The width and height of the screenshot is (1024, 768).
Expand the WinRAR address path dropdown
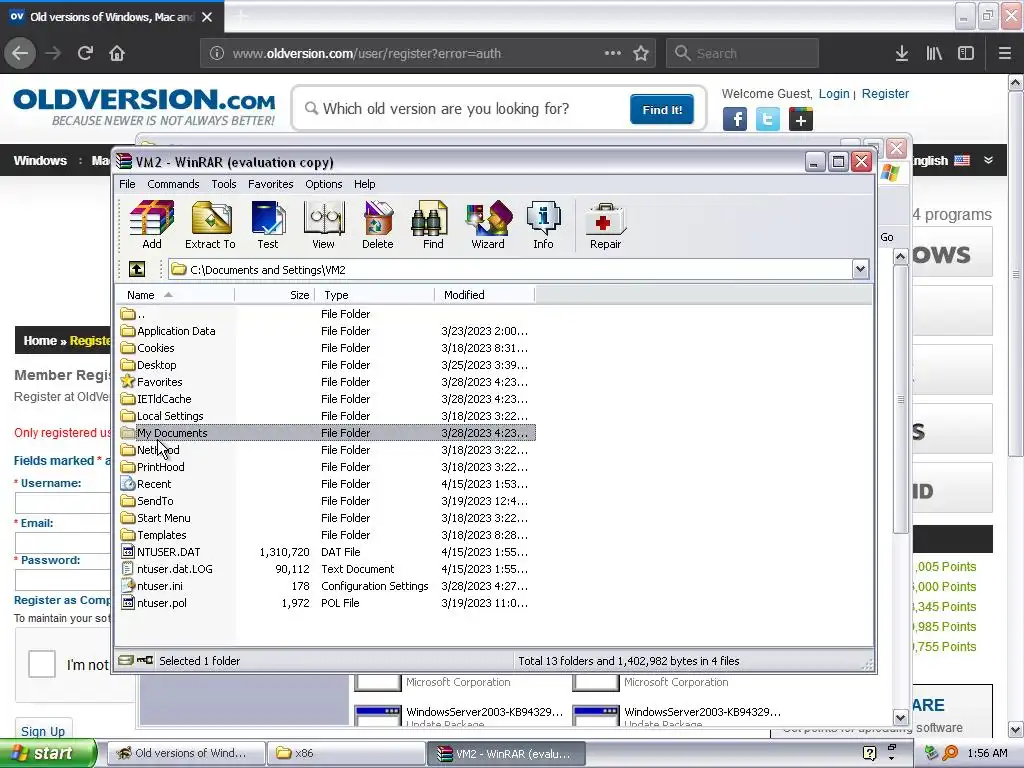point(860,268)
